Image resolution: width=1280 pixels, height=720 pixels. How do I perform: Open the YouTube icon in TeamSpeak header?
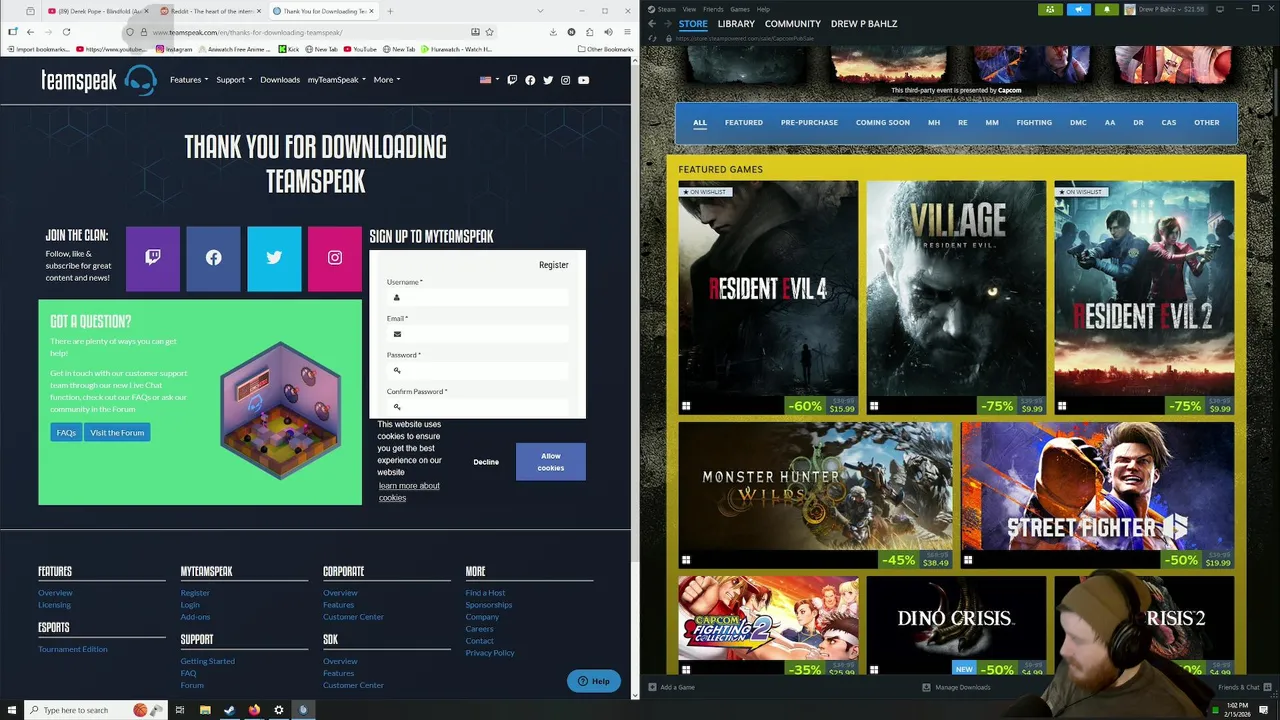point(583,80)
